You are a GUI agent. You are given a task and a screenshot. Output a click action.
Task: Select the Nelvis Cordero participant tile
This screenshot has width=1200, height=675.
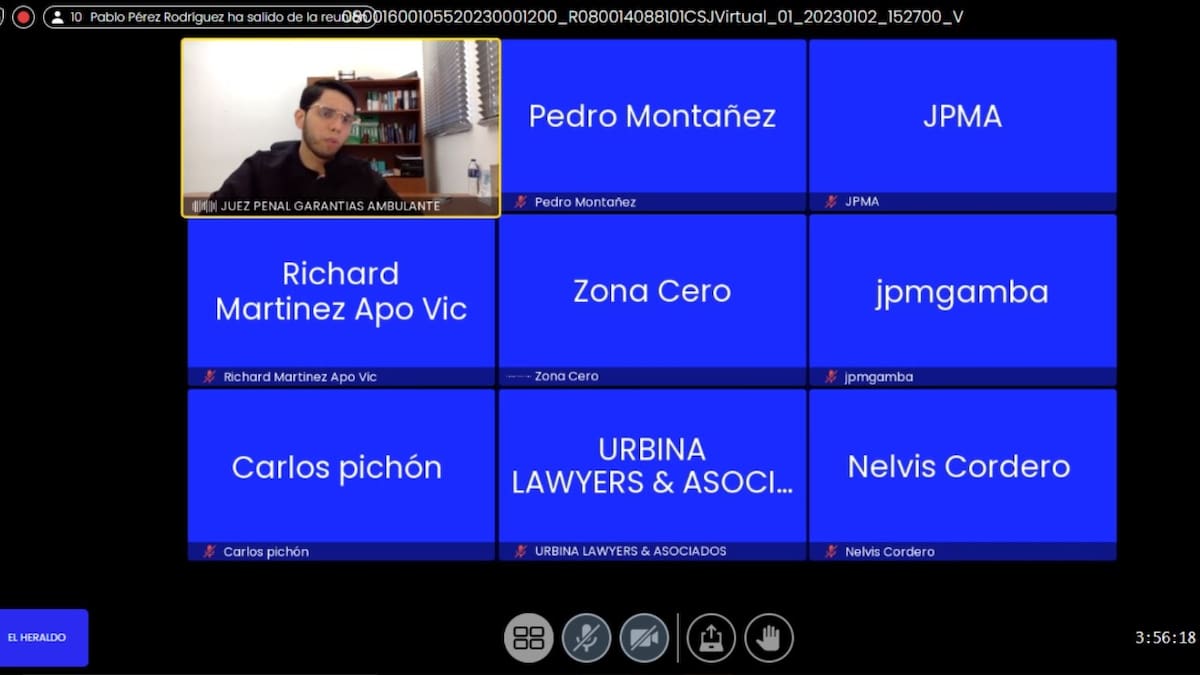click(962, 467)
